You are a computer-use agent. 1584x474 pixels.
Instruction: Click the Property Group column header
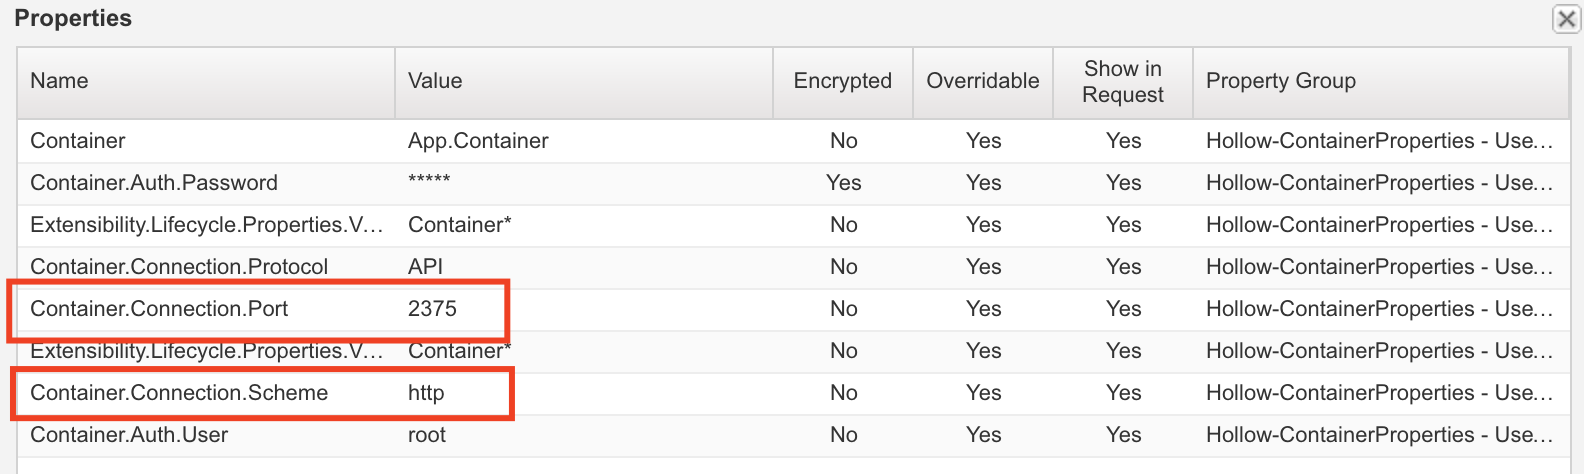tap(1280, 81)
